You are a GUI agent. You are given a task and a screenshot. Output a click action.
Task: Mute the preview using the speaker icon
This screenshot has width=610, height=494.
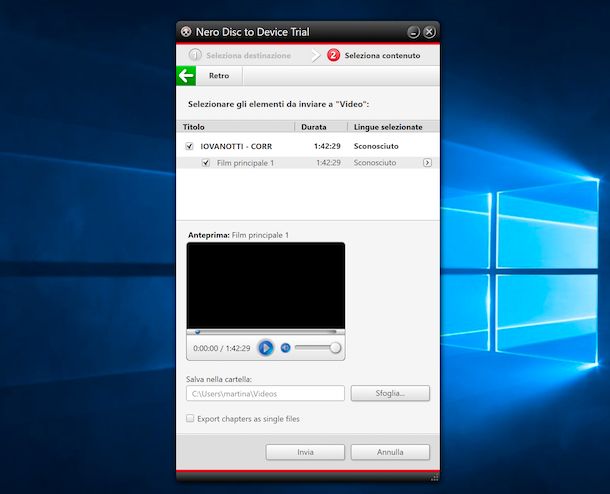(x=286, y=348)
